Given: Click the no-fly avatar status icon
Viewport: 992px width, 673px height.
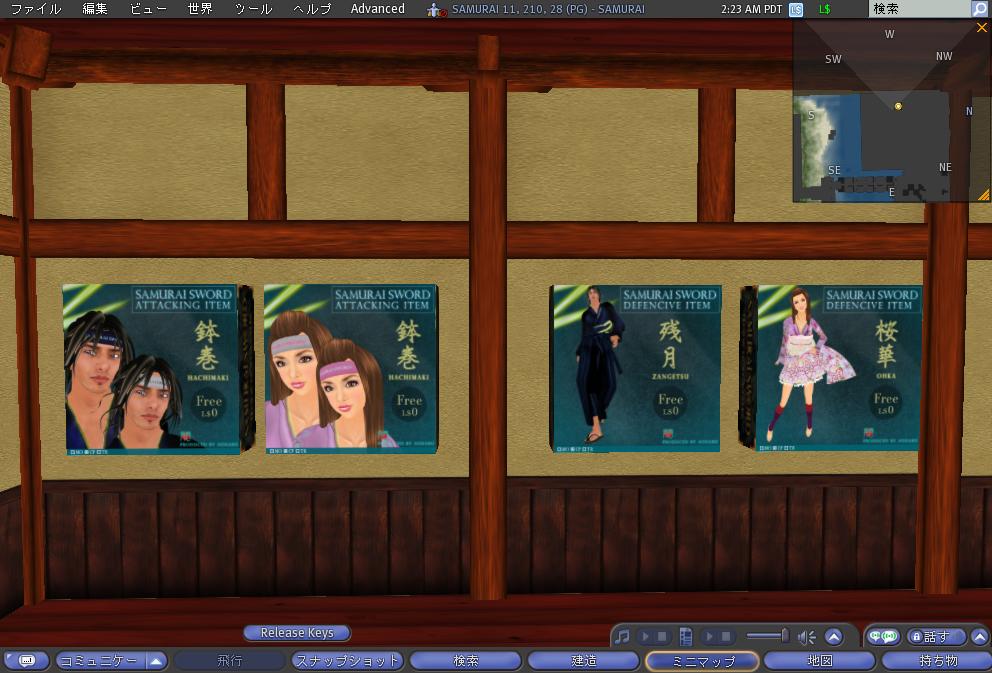Looking at the screenshot, I should click(x=437, y=9).
